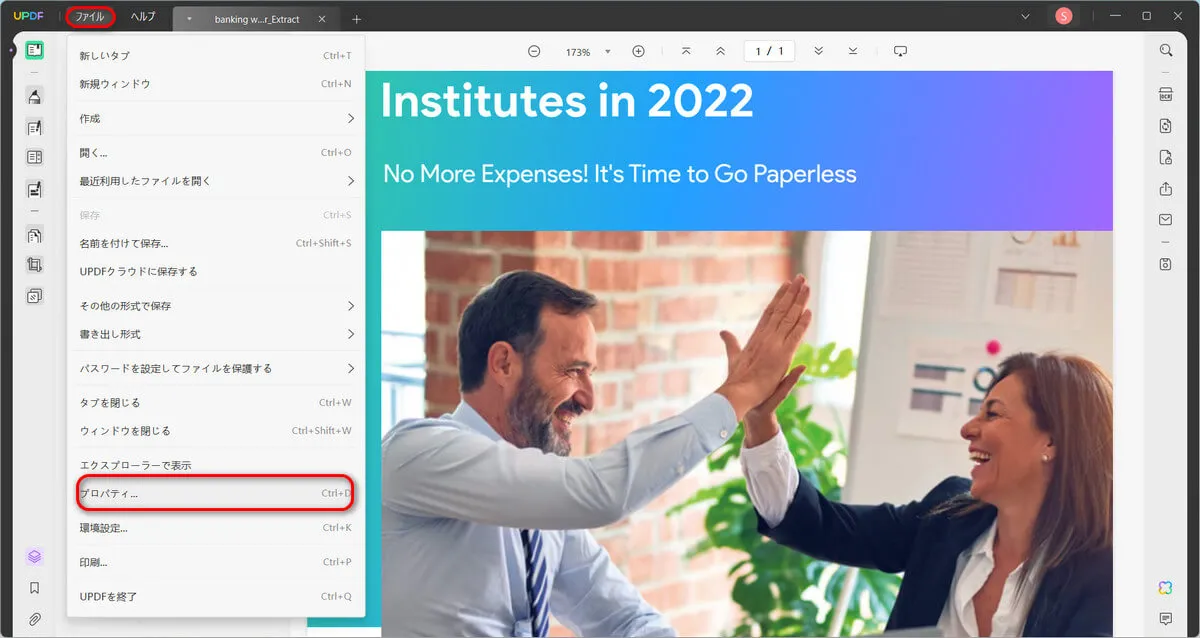Image resolution: width=1200 pixels, height=638 pixels.
Task: Expand the 書き出し形式 submenu
Action: click(217, 334)
